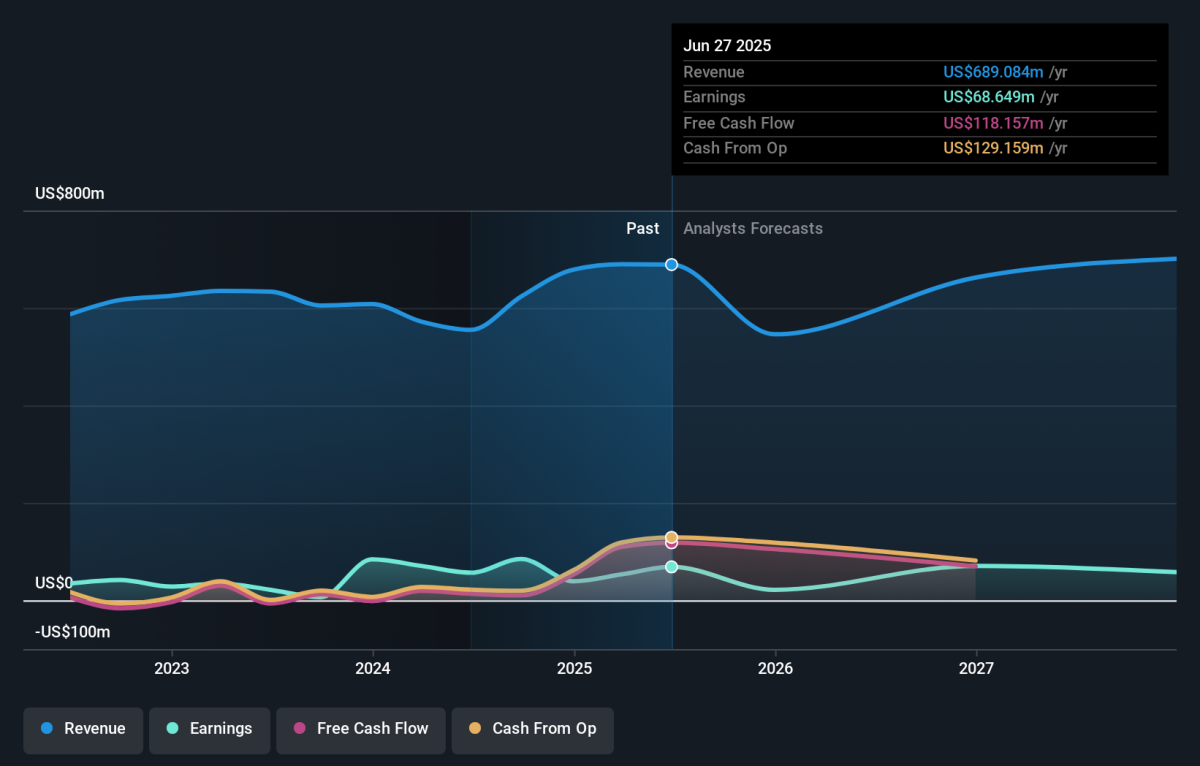The width and height of the screenshot is (1200, 766).
Task: Click the 2026 label on the time axis
Action: click(776, 668)
